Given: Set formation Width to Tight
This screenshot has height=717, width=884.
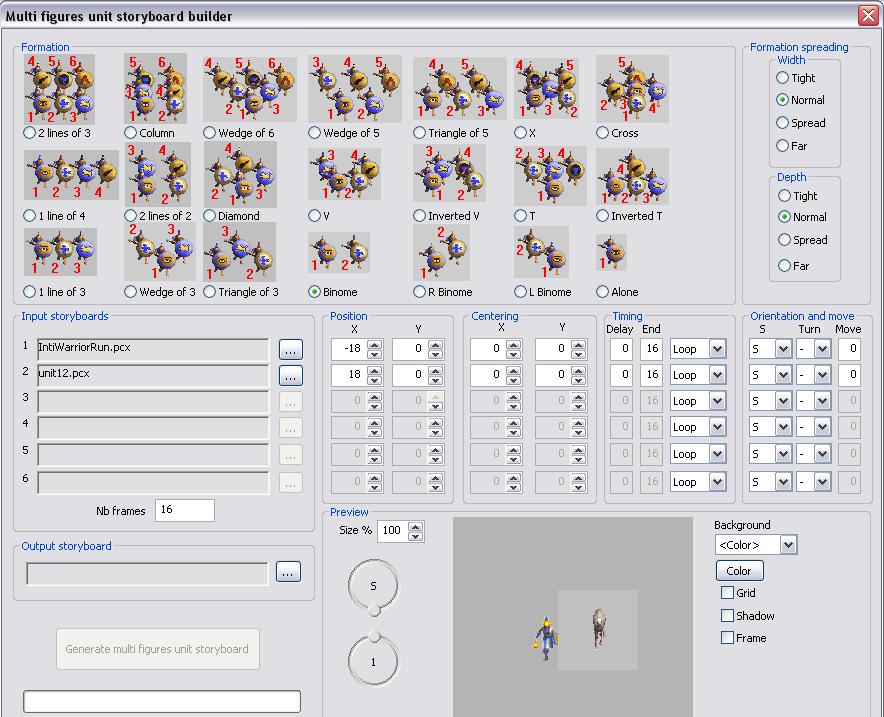Looking at the screenshot, I should (x=783, y=78).
